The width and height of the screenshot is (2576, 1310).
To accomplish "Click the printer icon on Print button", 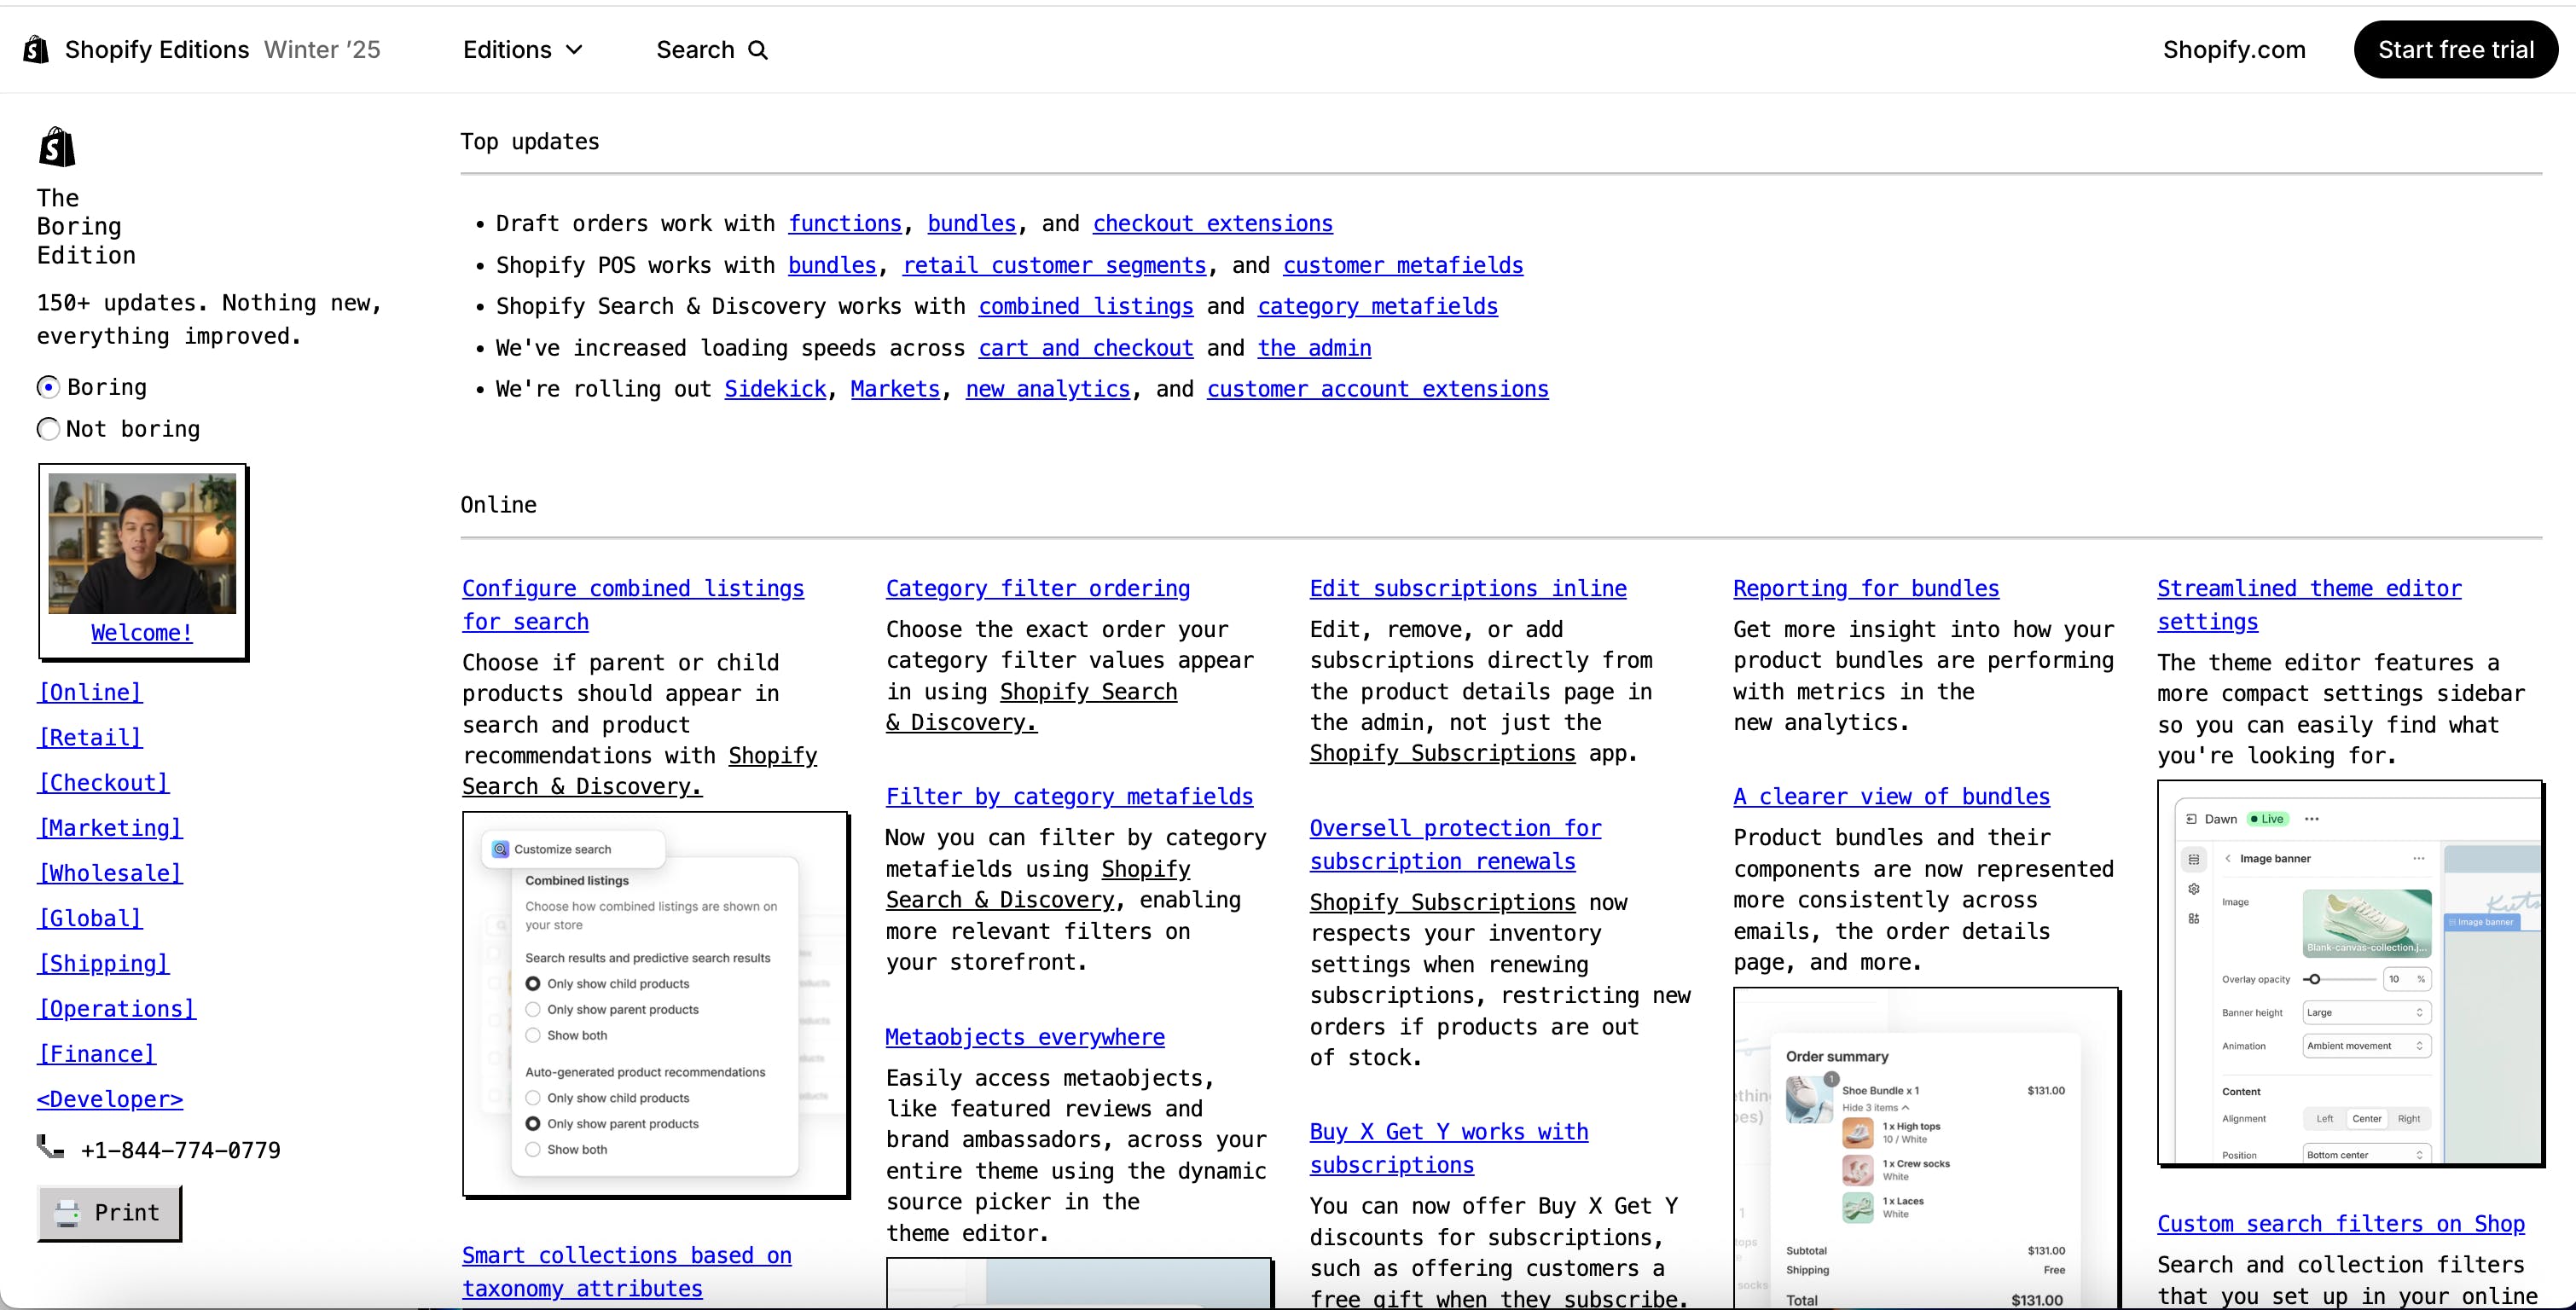I will (x=67, y=1213).
